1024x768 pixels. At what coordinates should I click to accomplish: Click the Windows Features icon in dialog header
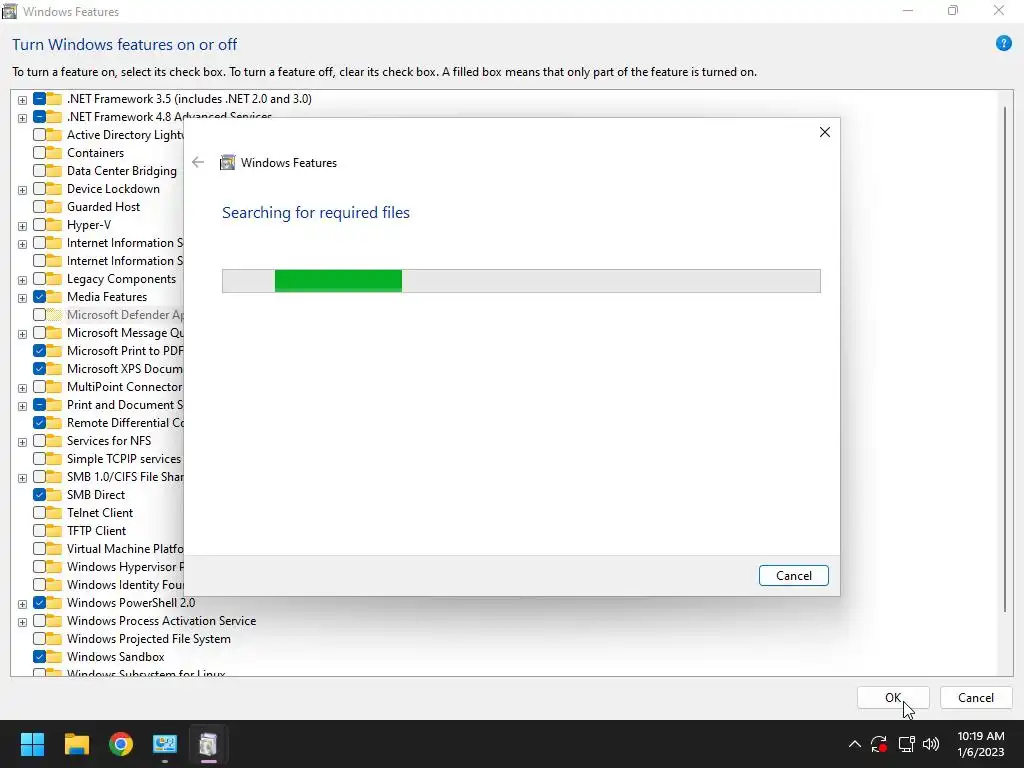227,163
